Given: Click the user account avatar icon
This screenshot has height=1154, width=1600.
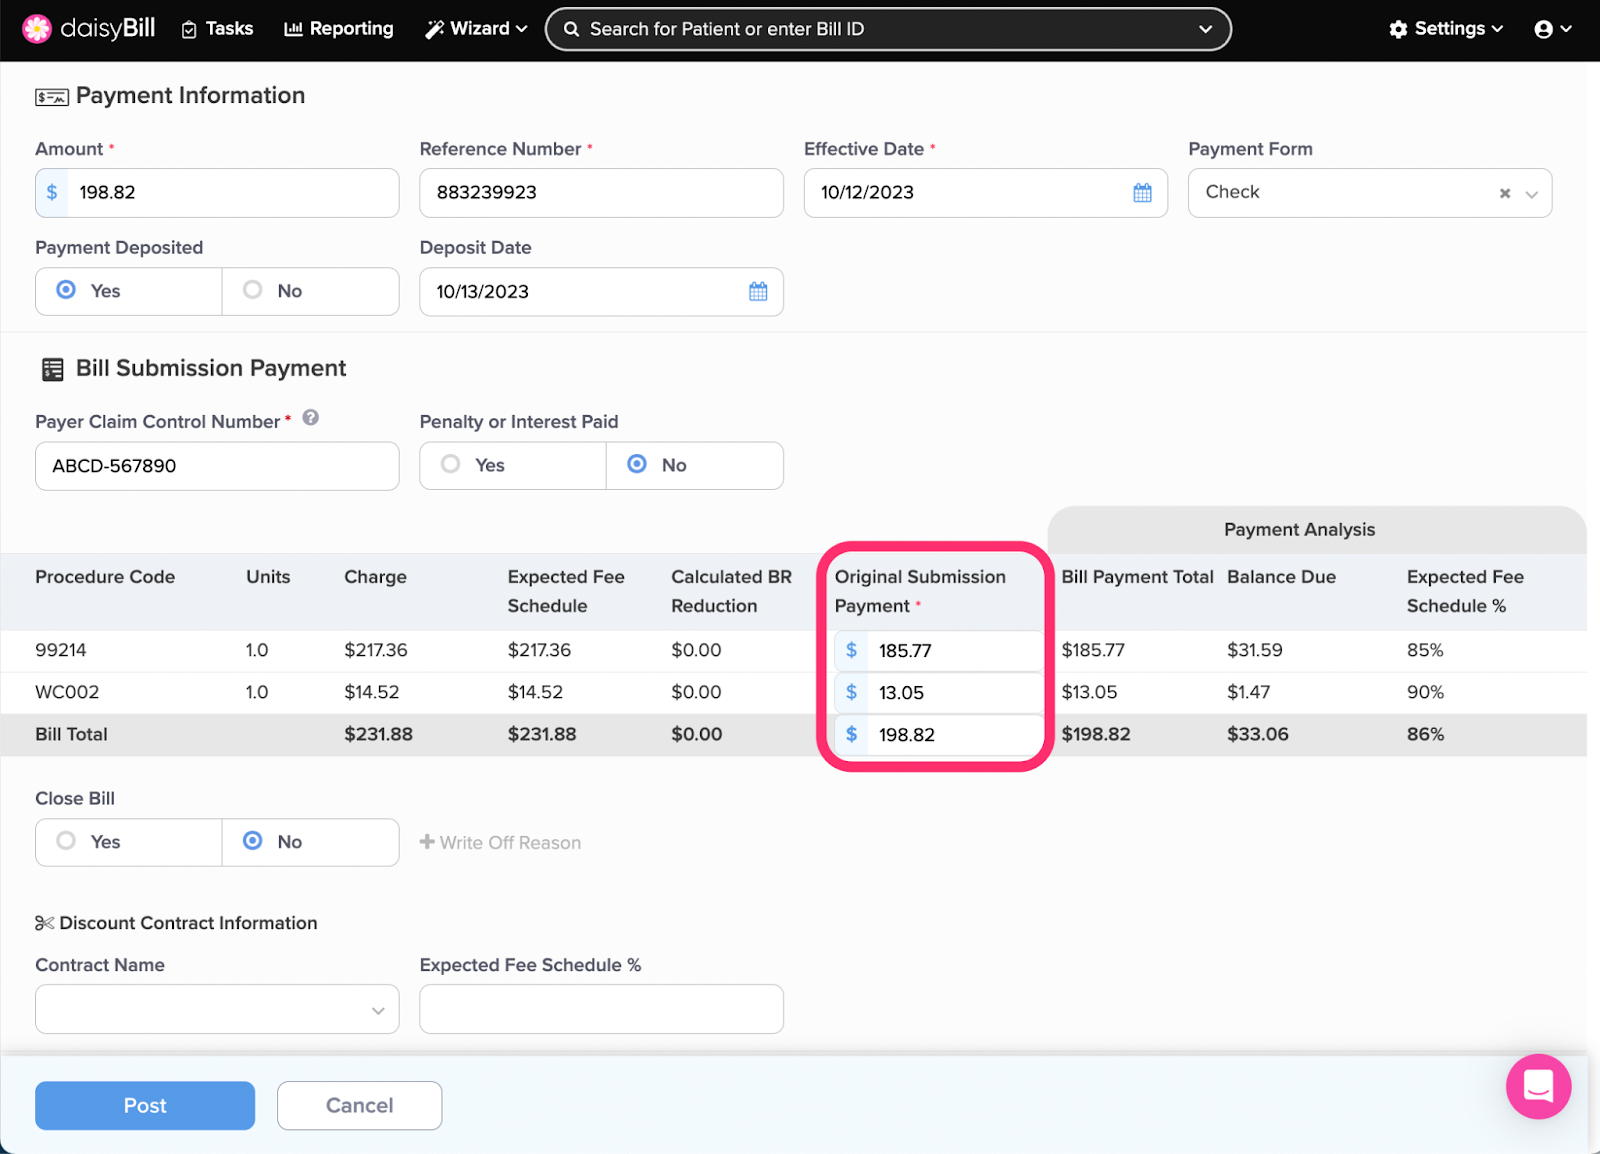Looking at the screenshot, I should [x=1544, y=29].
